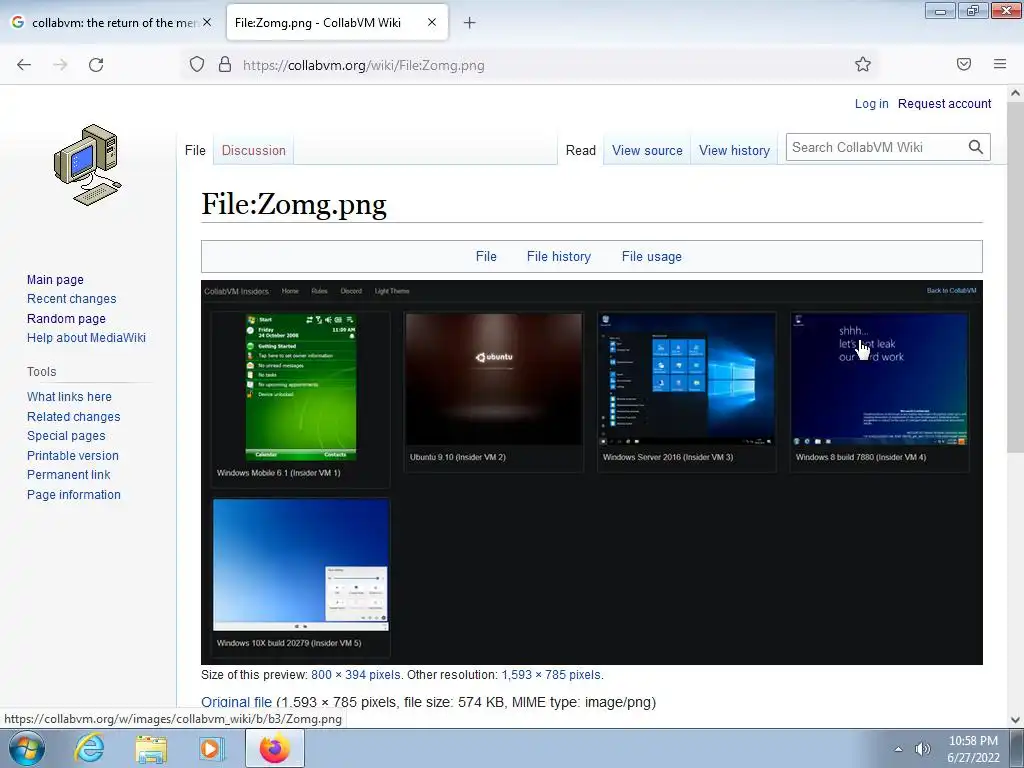Open Windows Media Player from taskbar
Screen dimensions: 1024x768
tap(212, 749)
